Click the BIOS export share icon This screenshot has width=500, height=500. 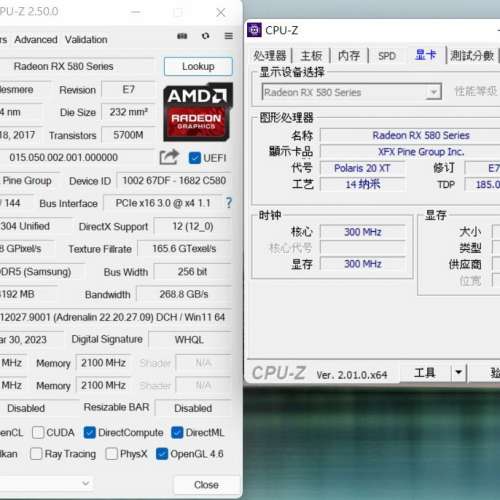[169, 157]
